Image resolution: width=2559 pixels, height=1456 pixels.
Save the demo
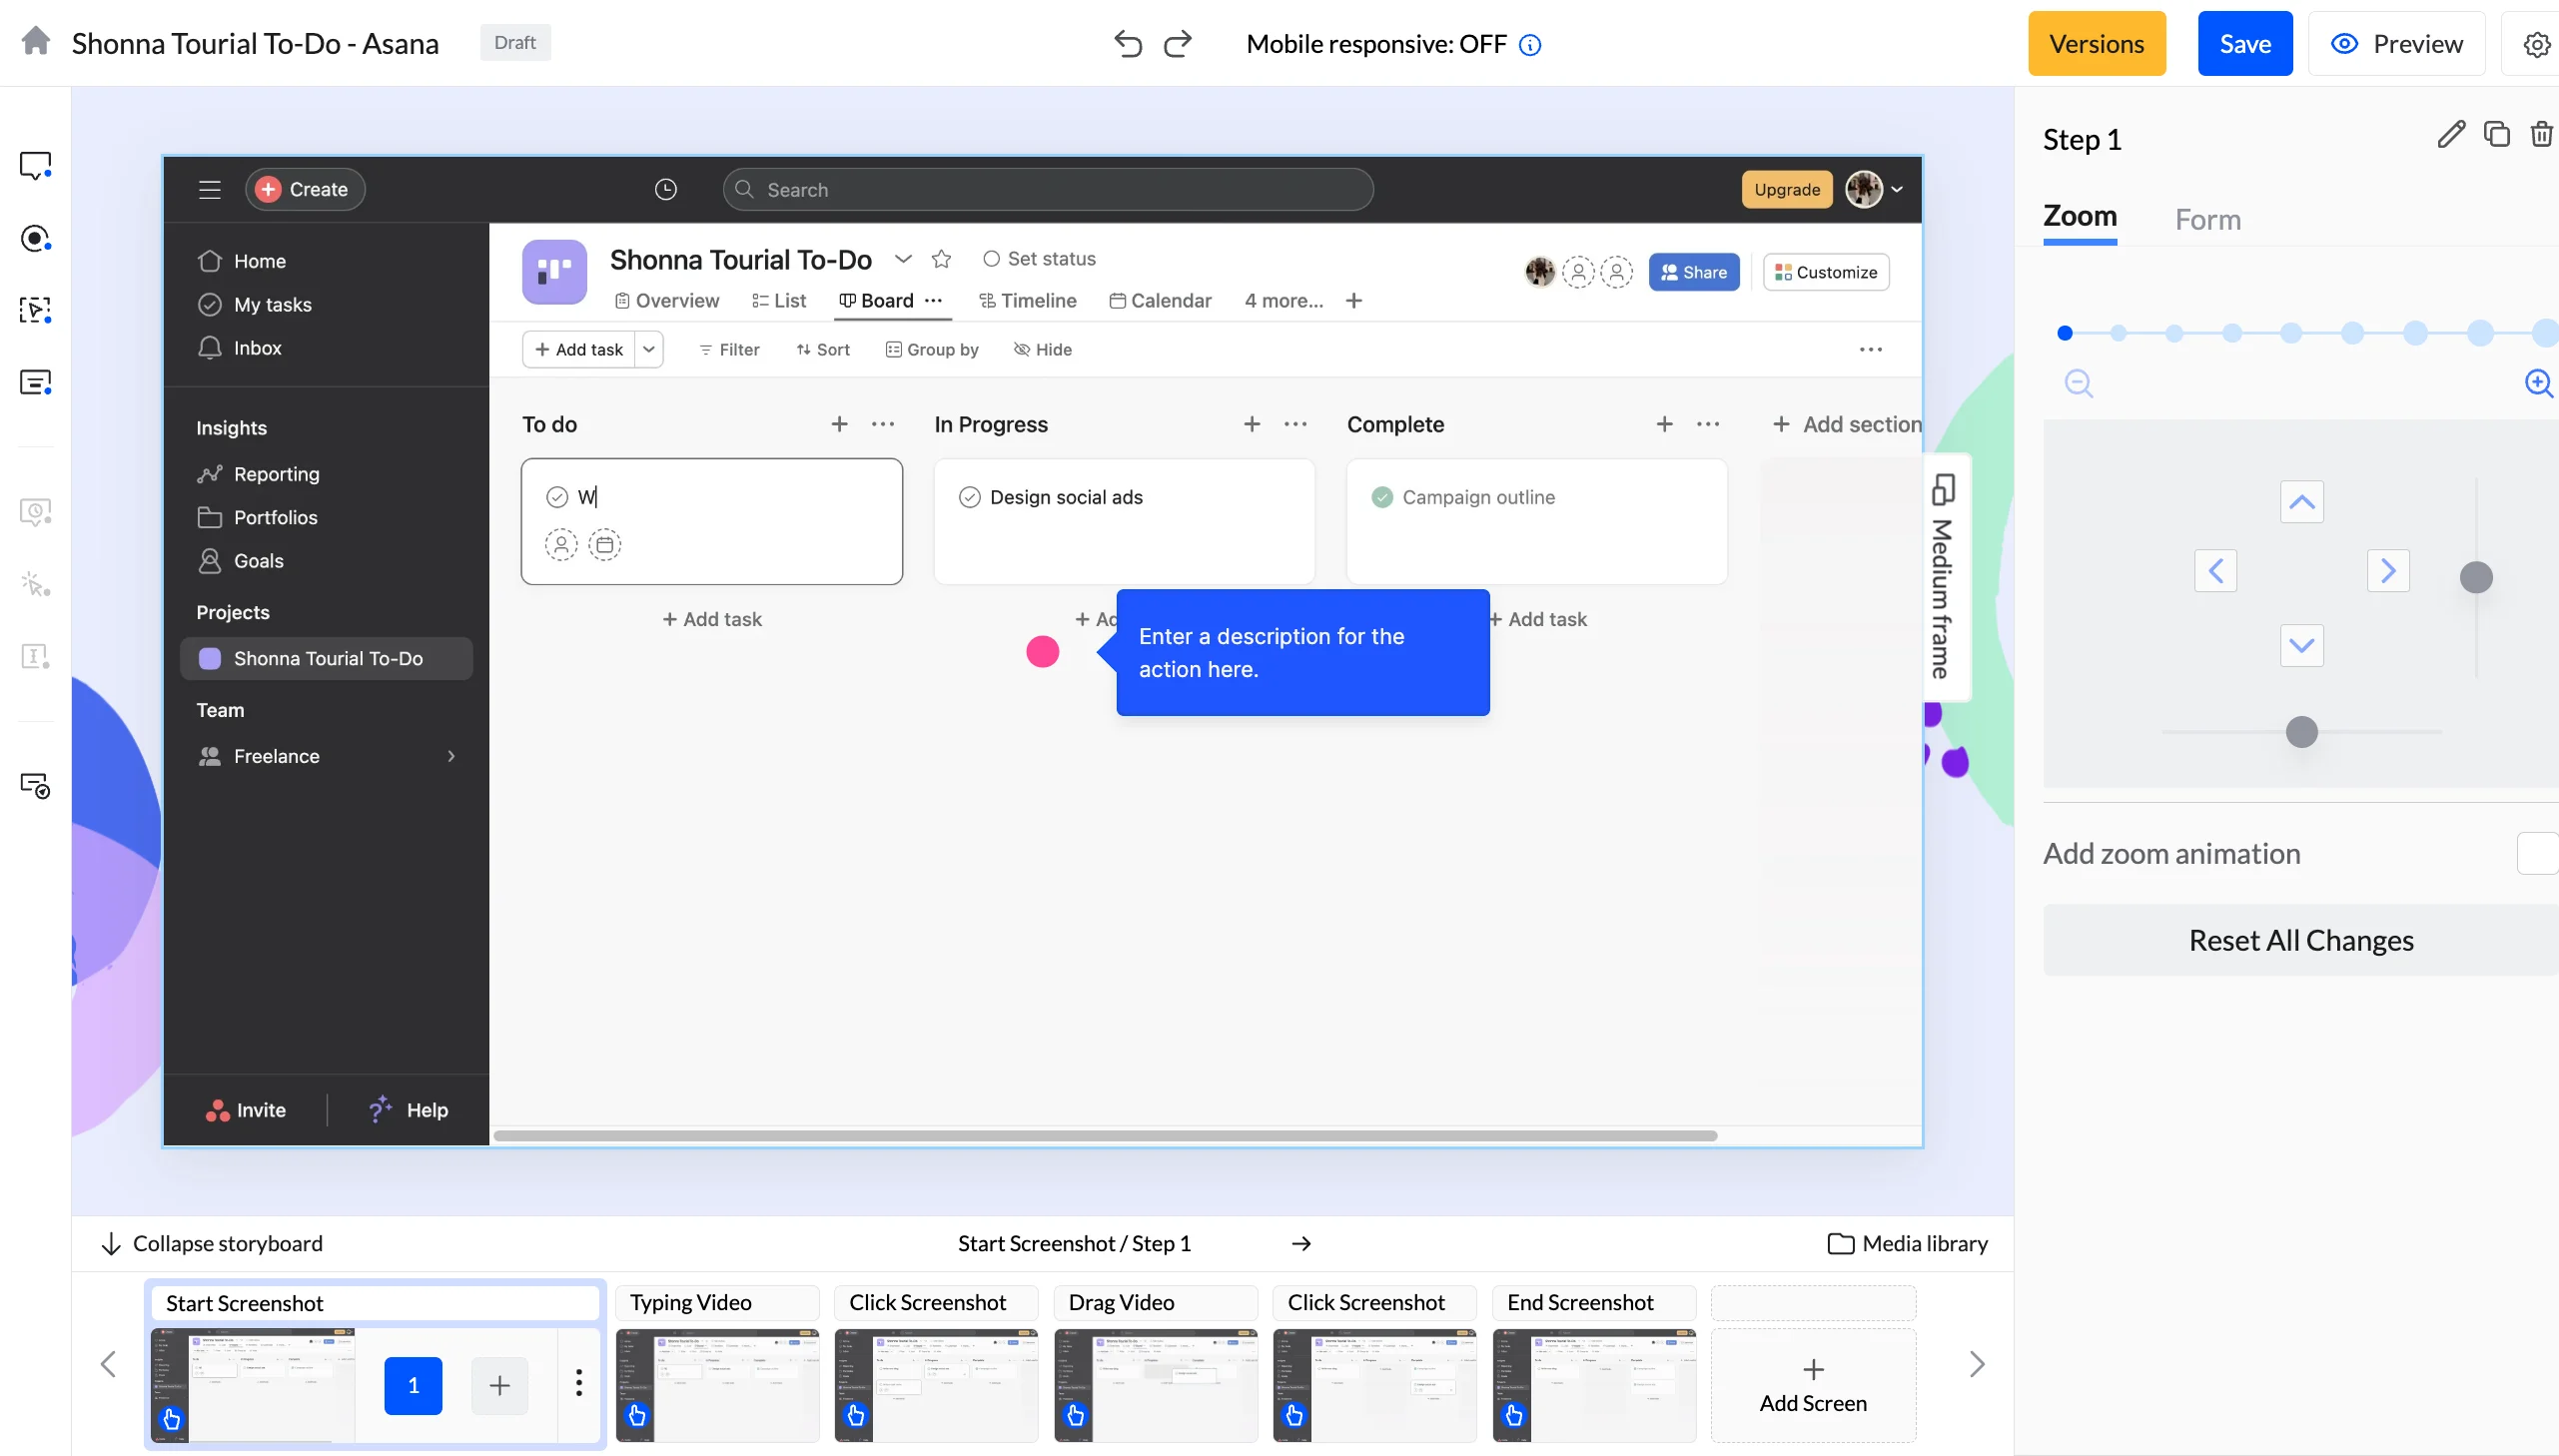tap(2244, 44)
